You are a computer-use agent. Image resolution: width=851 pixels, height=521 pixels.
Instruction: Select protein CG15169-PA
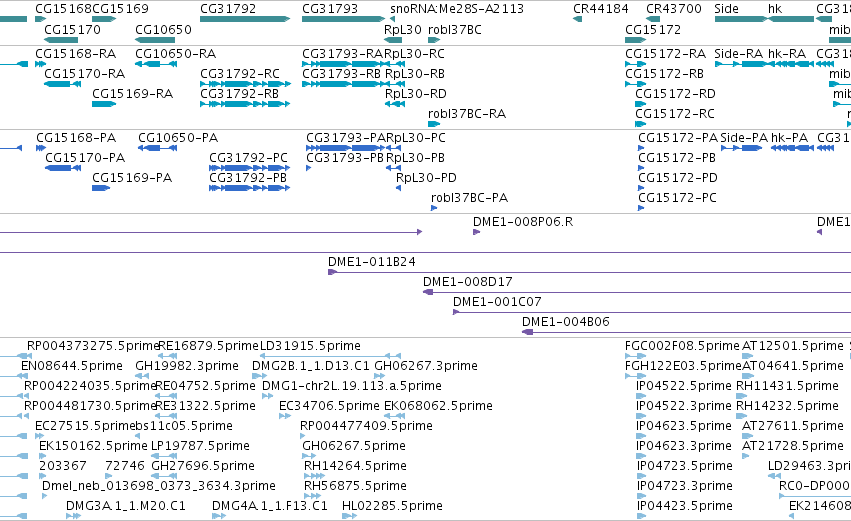(101, 188)
